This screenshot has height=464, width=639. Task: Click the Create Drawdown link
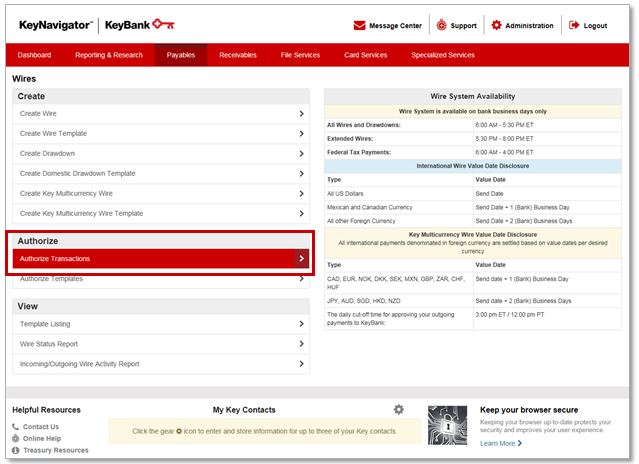pos(47,154)
